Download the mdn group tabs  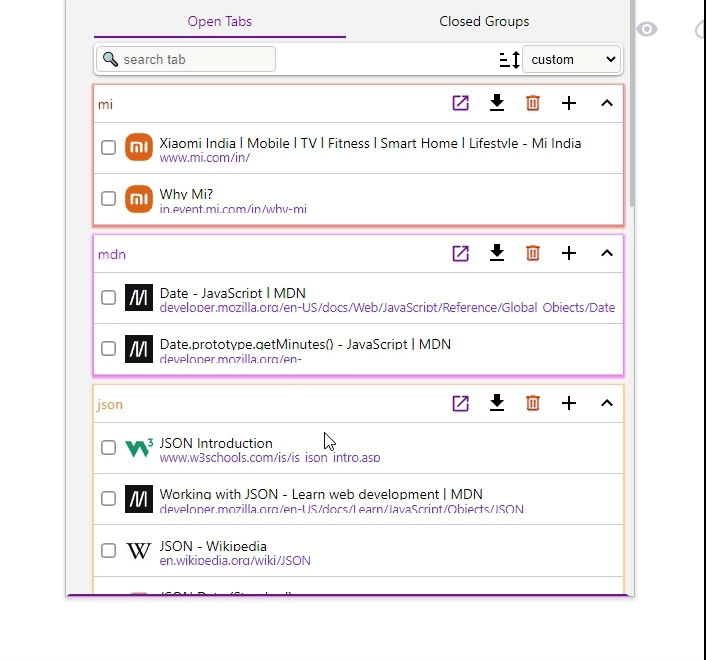pos(497,253)
